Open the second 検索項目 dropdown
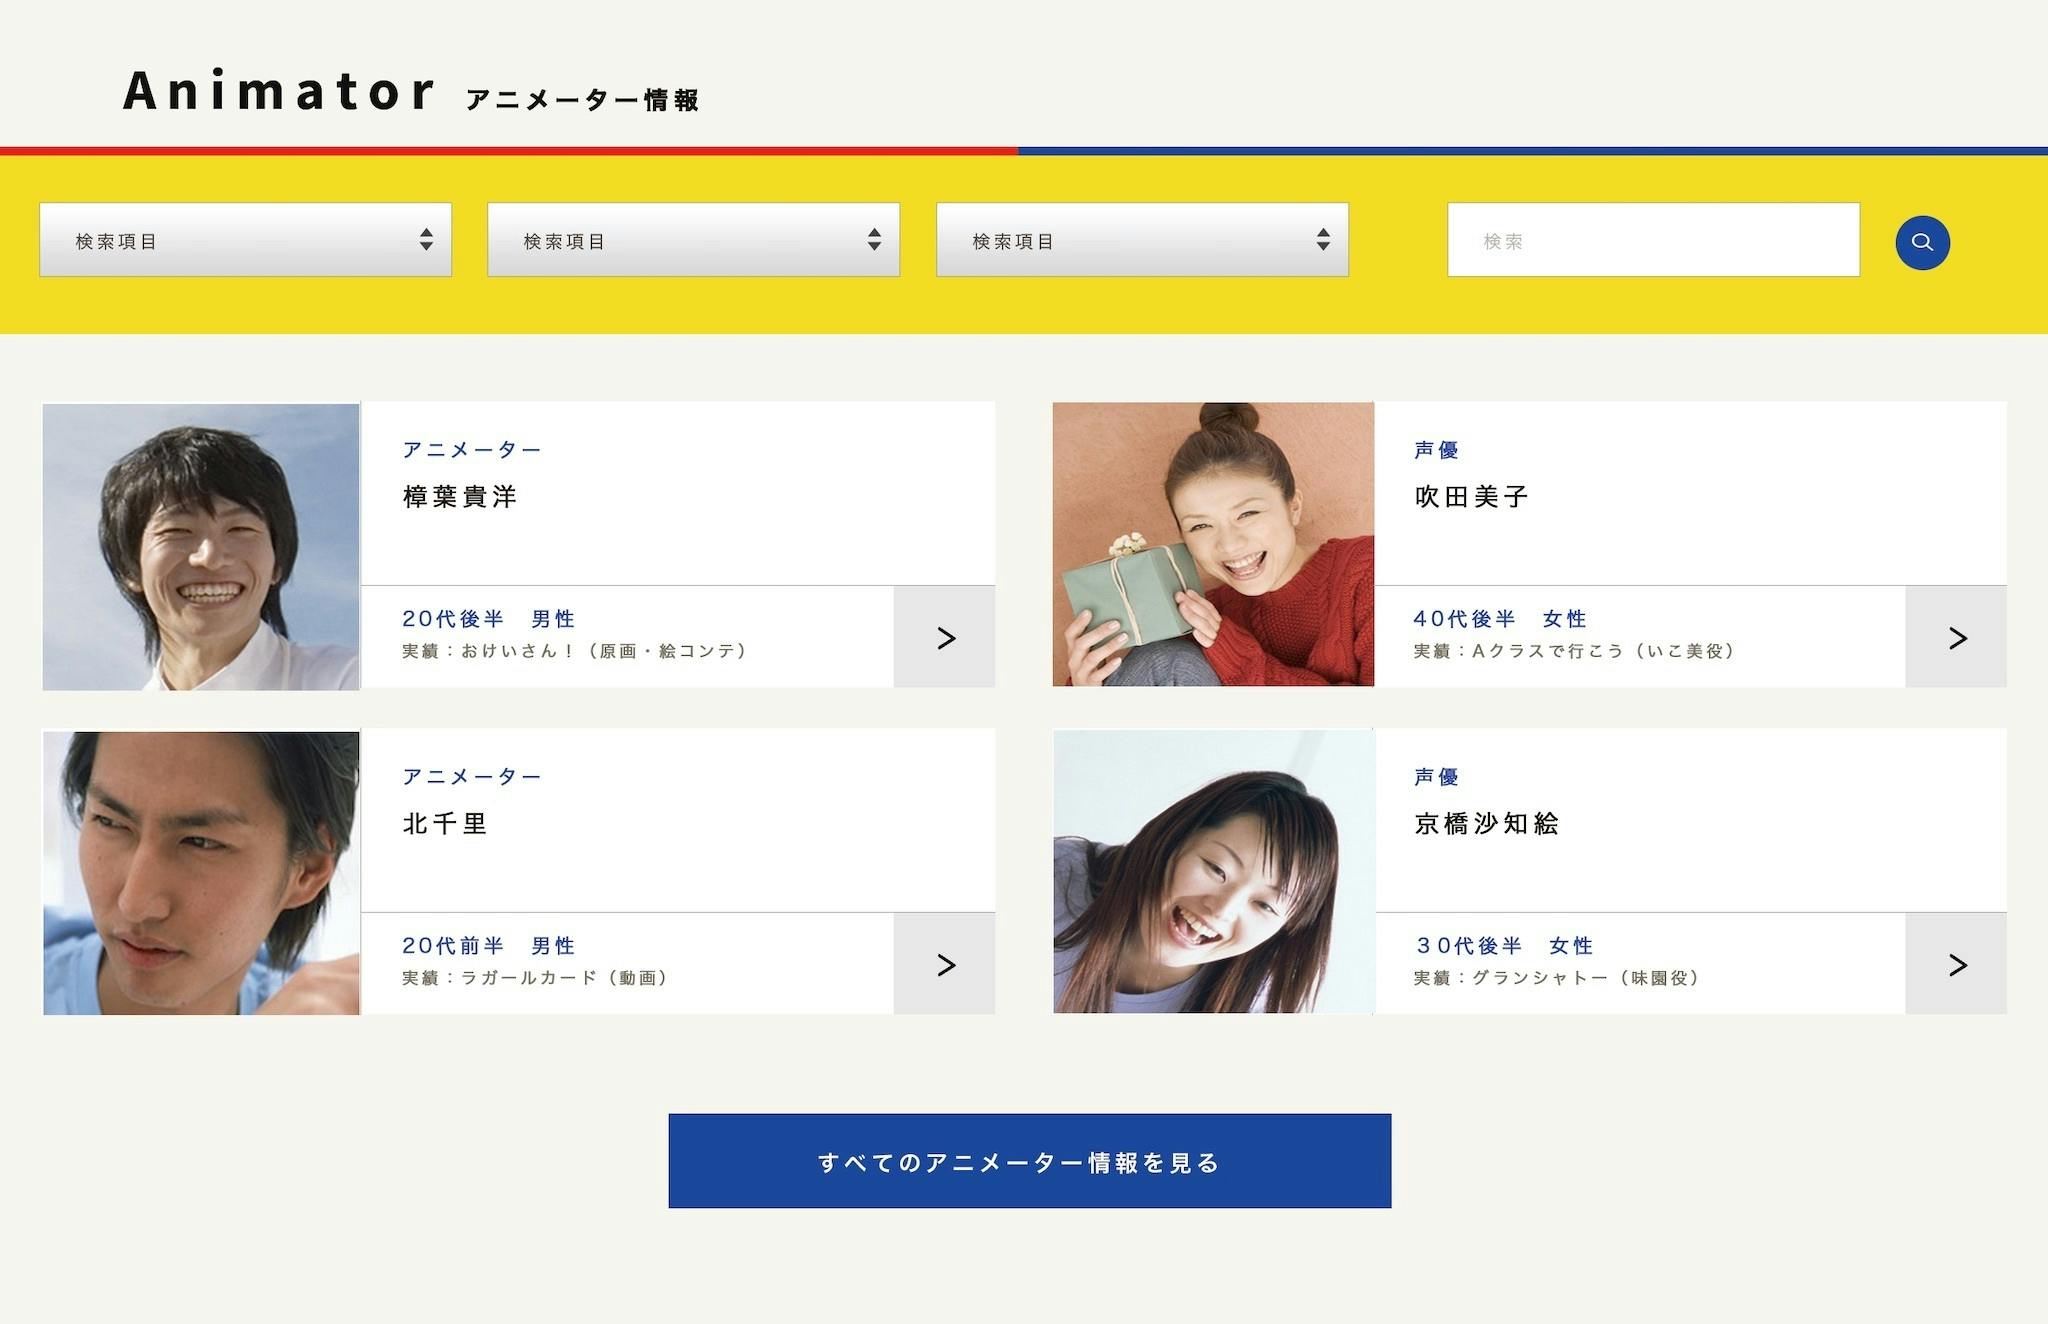2048x1324 pixels. pos(694,240)
